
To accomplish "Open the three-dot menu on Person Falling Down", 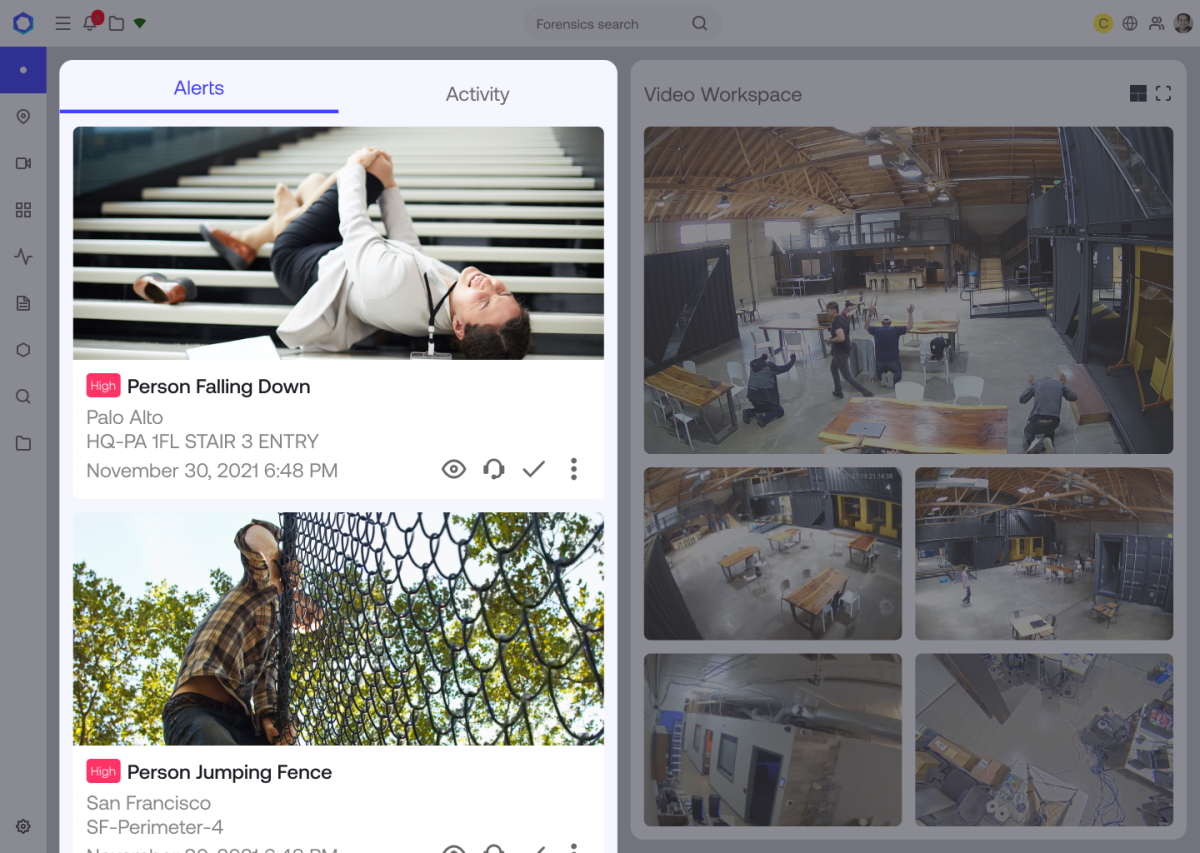I will [x=574, y=468].
